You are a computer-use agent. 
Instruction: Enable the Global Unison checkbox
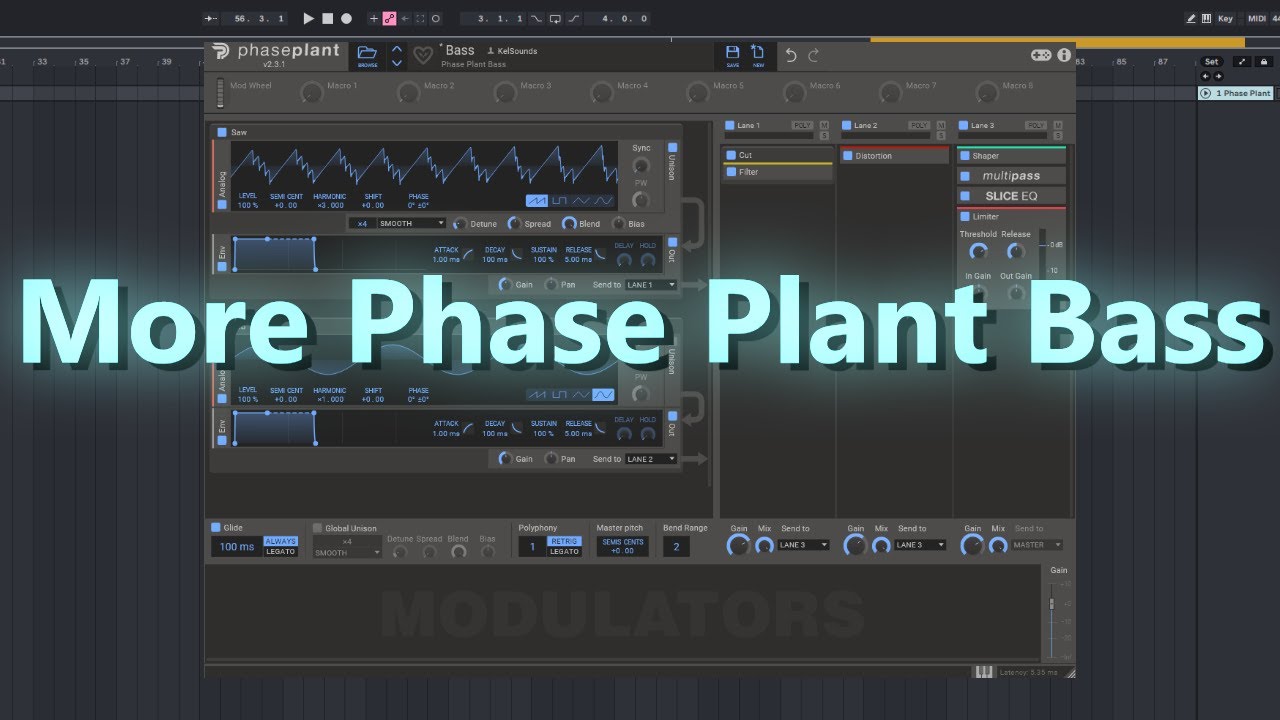click(x=318, y=528)
